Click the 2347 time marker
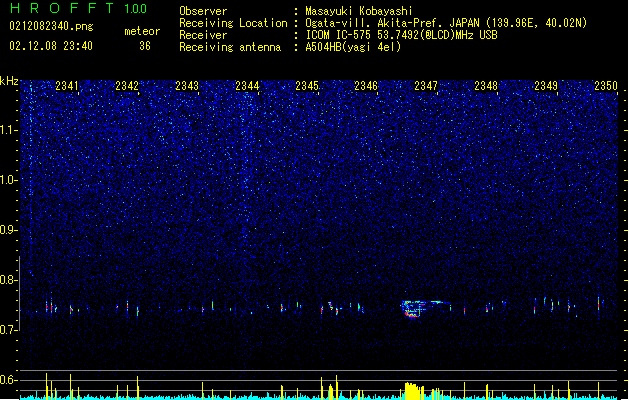Screen dimensions: 629x400 pyautogui.click(x=426, y=86)
